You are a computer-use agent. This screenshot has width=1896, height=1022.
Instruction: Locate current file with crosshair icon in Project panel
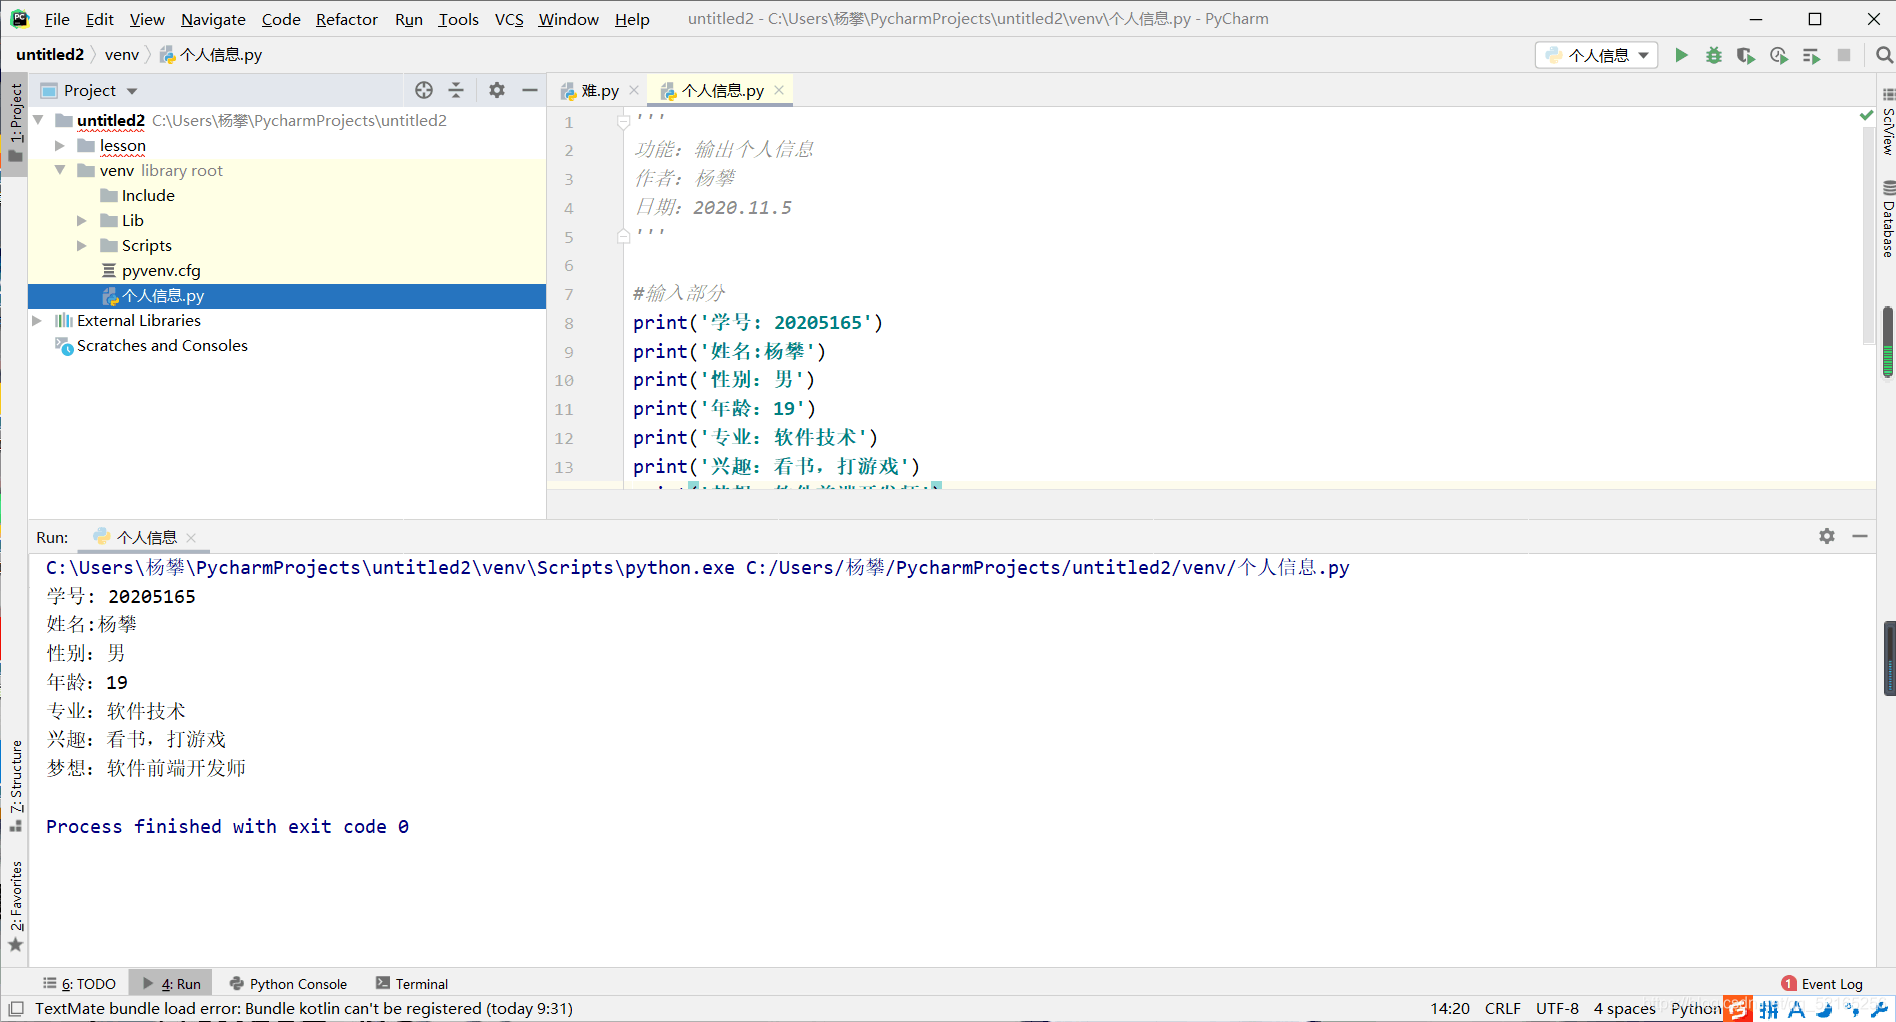pos(424,90)
